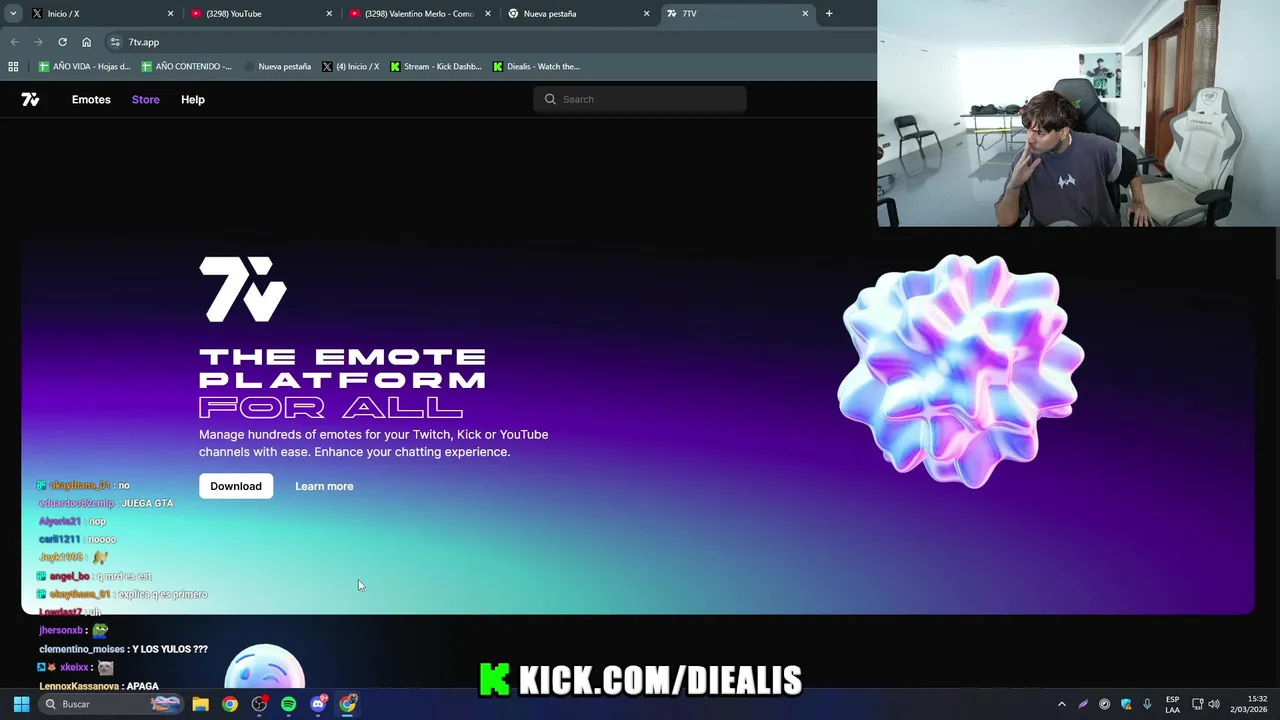
Task: Close the (3298) YouTube tab
Action: pos(329,14)
